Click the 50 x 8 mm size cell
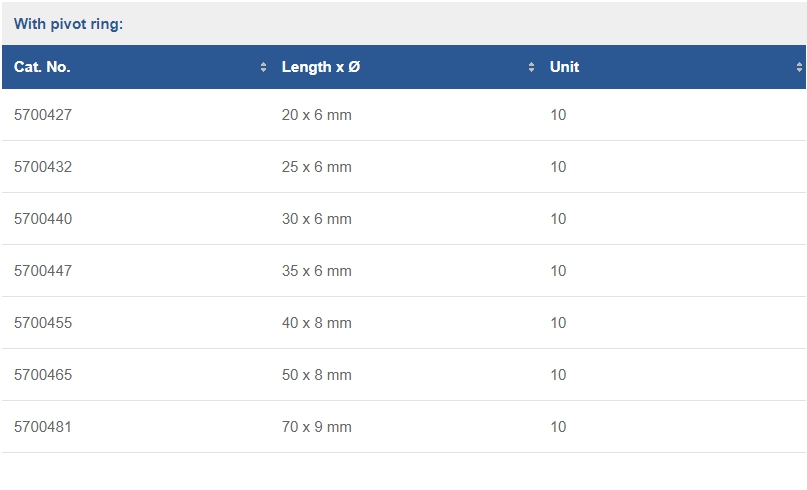Viewport: 807px width, 490px height. [317, 375]
